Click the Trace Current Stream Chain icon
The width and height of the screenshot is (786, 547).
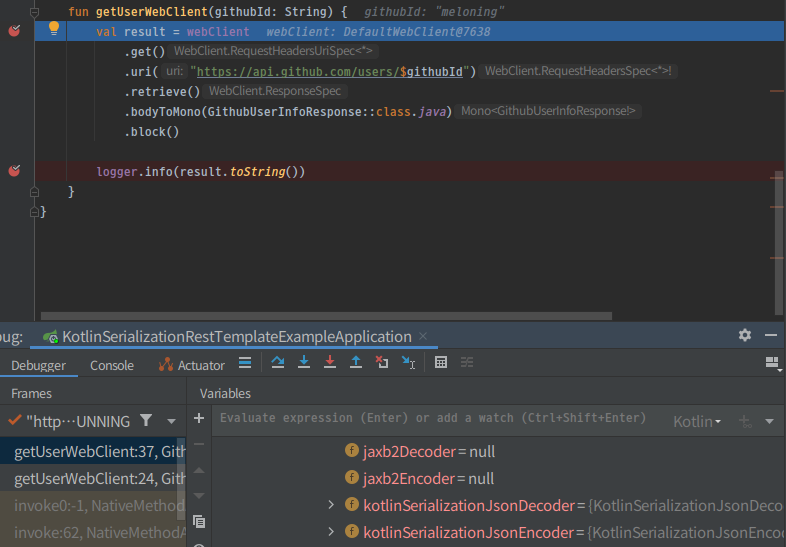point(467,362)
